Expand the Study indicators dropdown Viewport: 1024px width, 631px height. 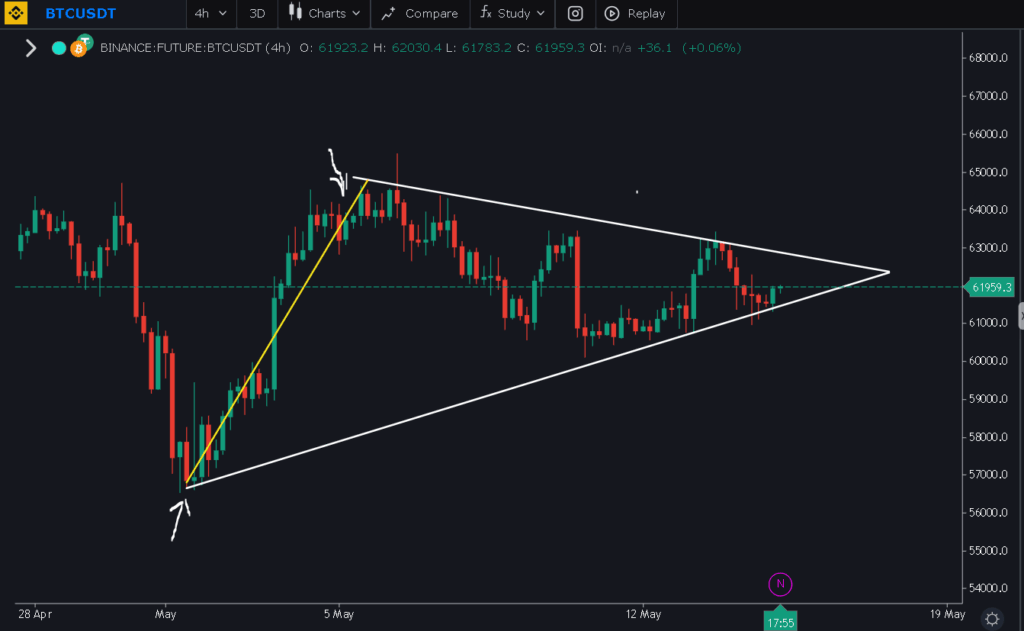(x=514, y=14)
